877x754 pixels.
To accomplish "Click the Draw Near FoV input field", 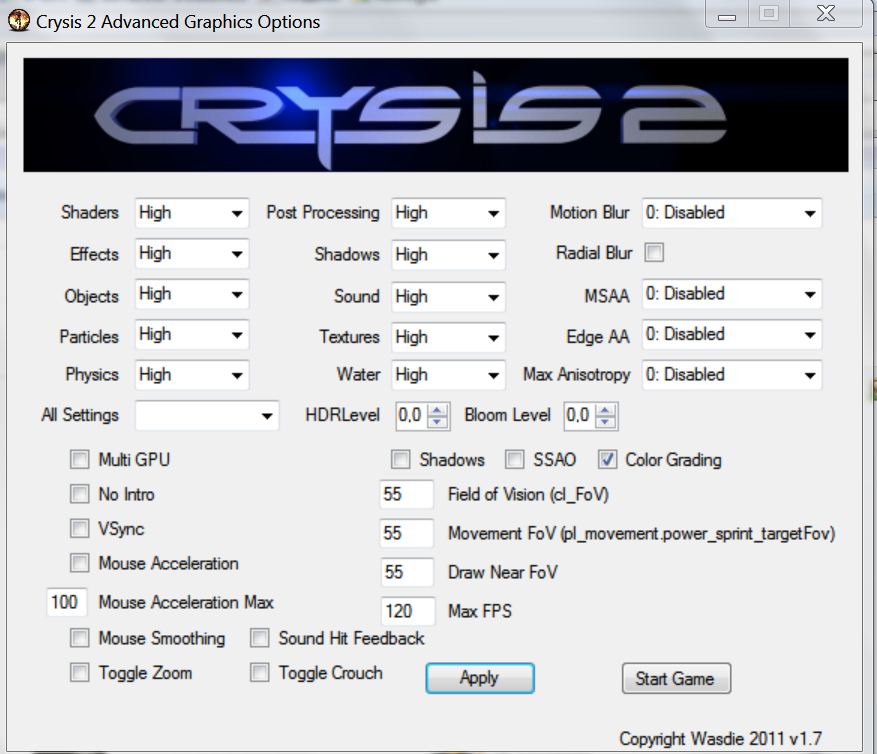I will 407,572.
